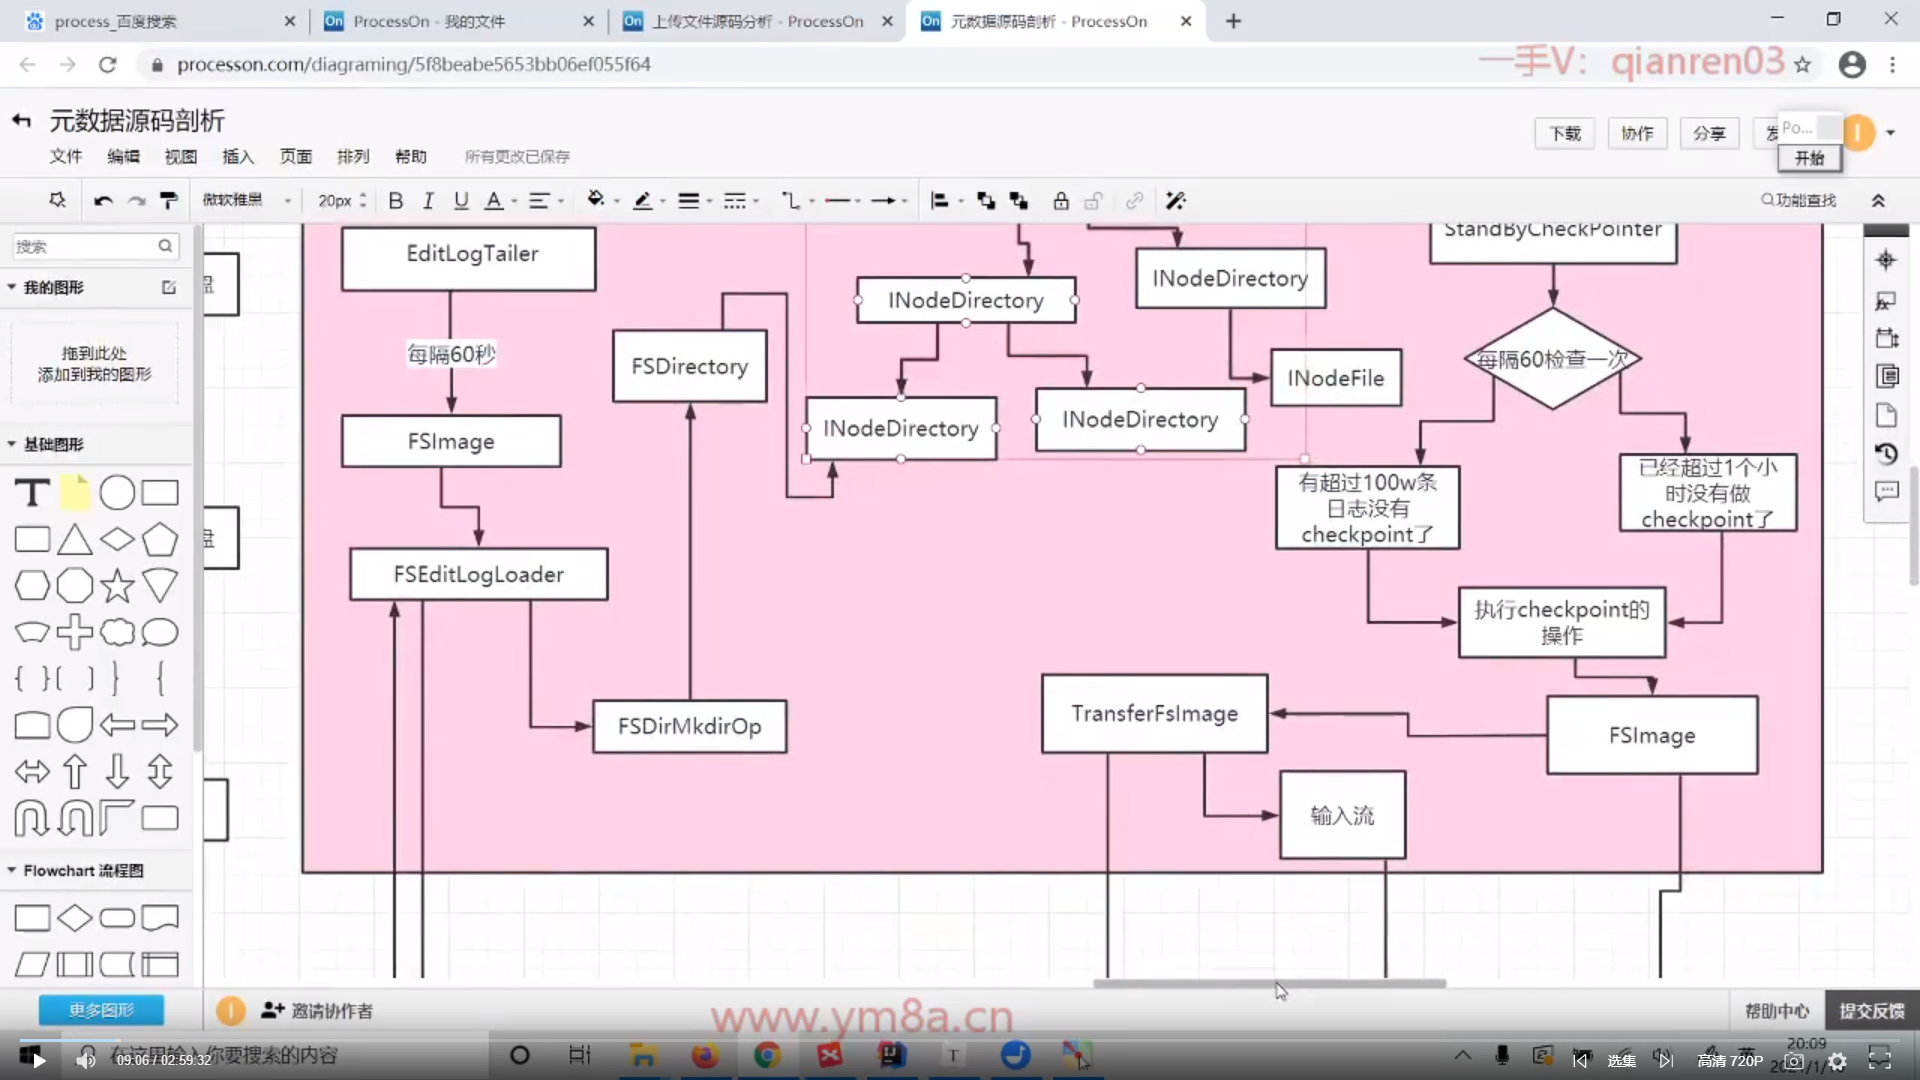Click 邀请协作者 invite collaborators
The height and width of the screenshot is (1080, 1920).
[x=317, y=1011]
